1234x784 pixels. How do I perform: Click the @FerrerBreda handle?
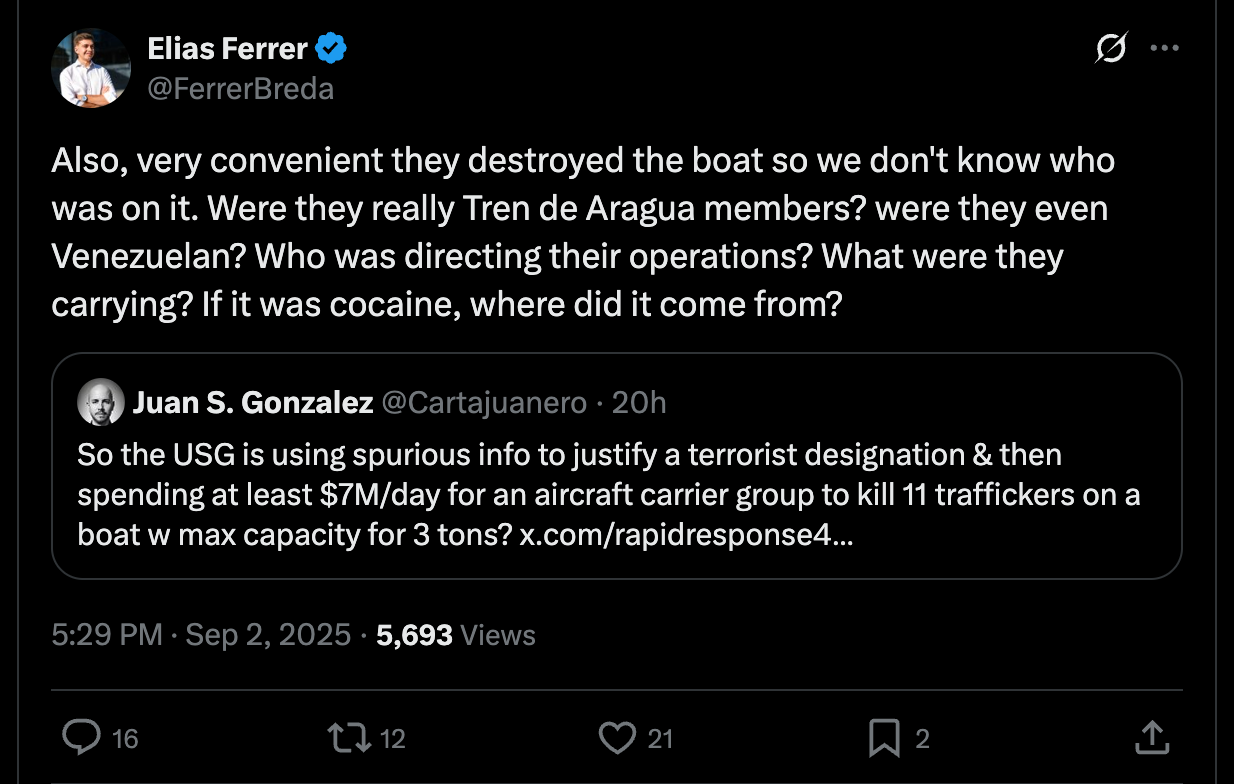point(240,89)
